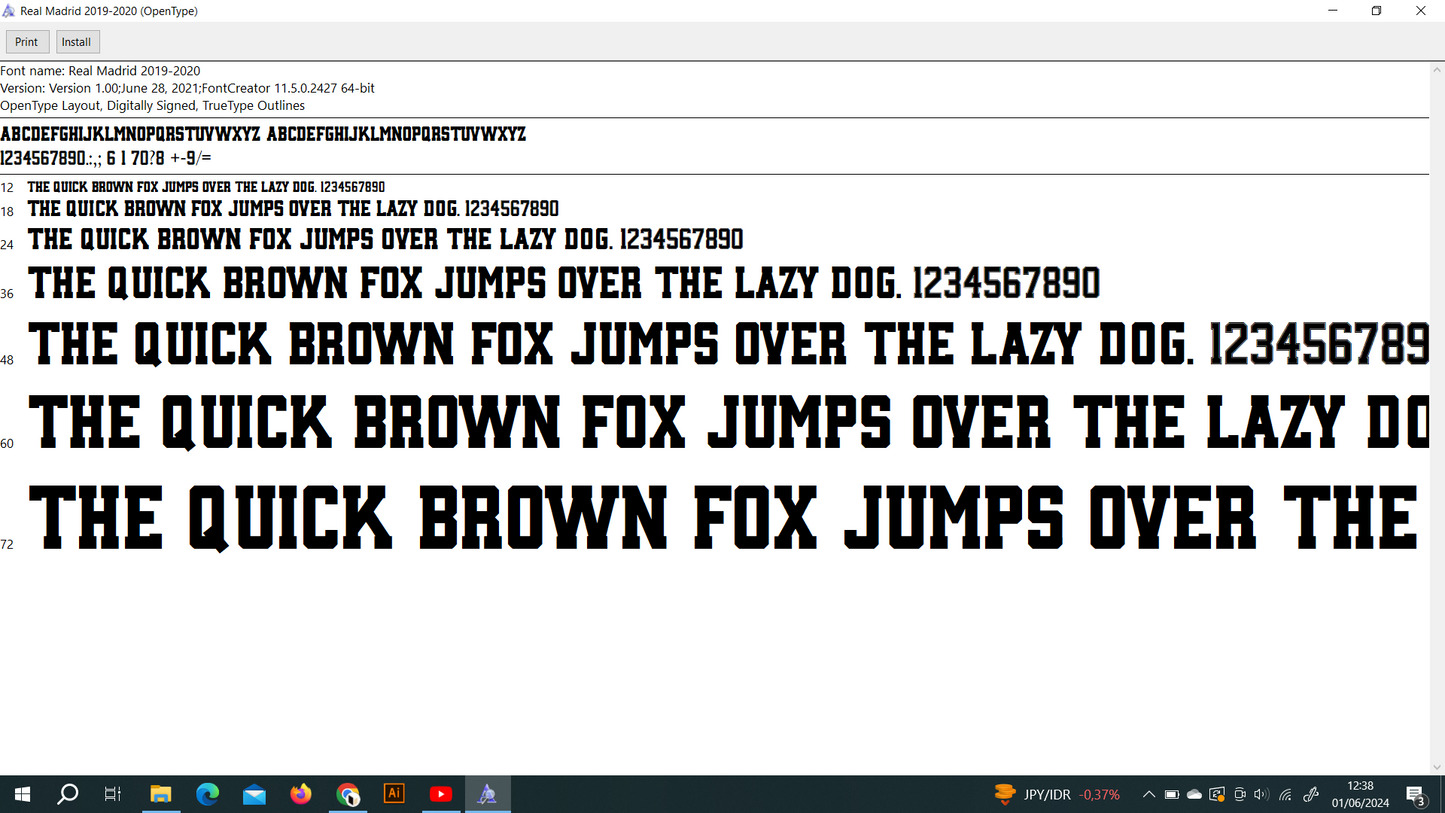This screenshot has width=1445, height=813.
Task: Click the 12-point sample text line
Action: 206,187
